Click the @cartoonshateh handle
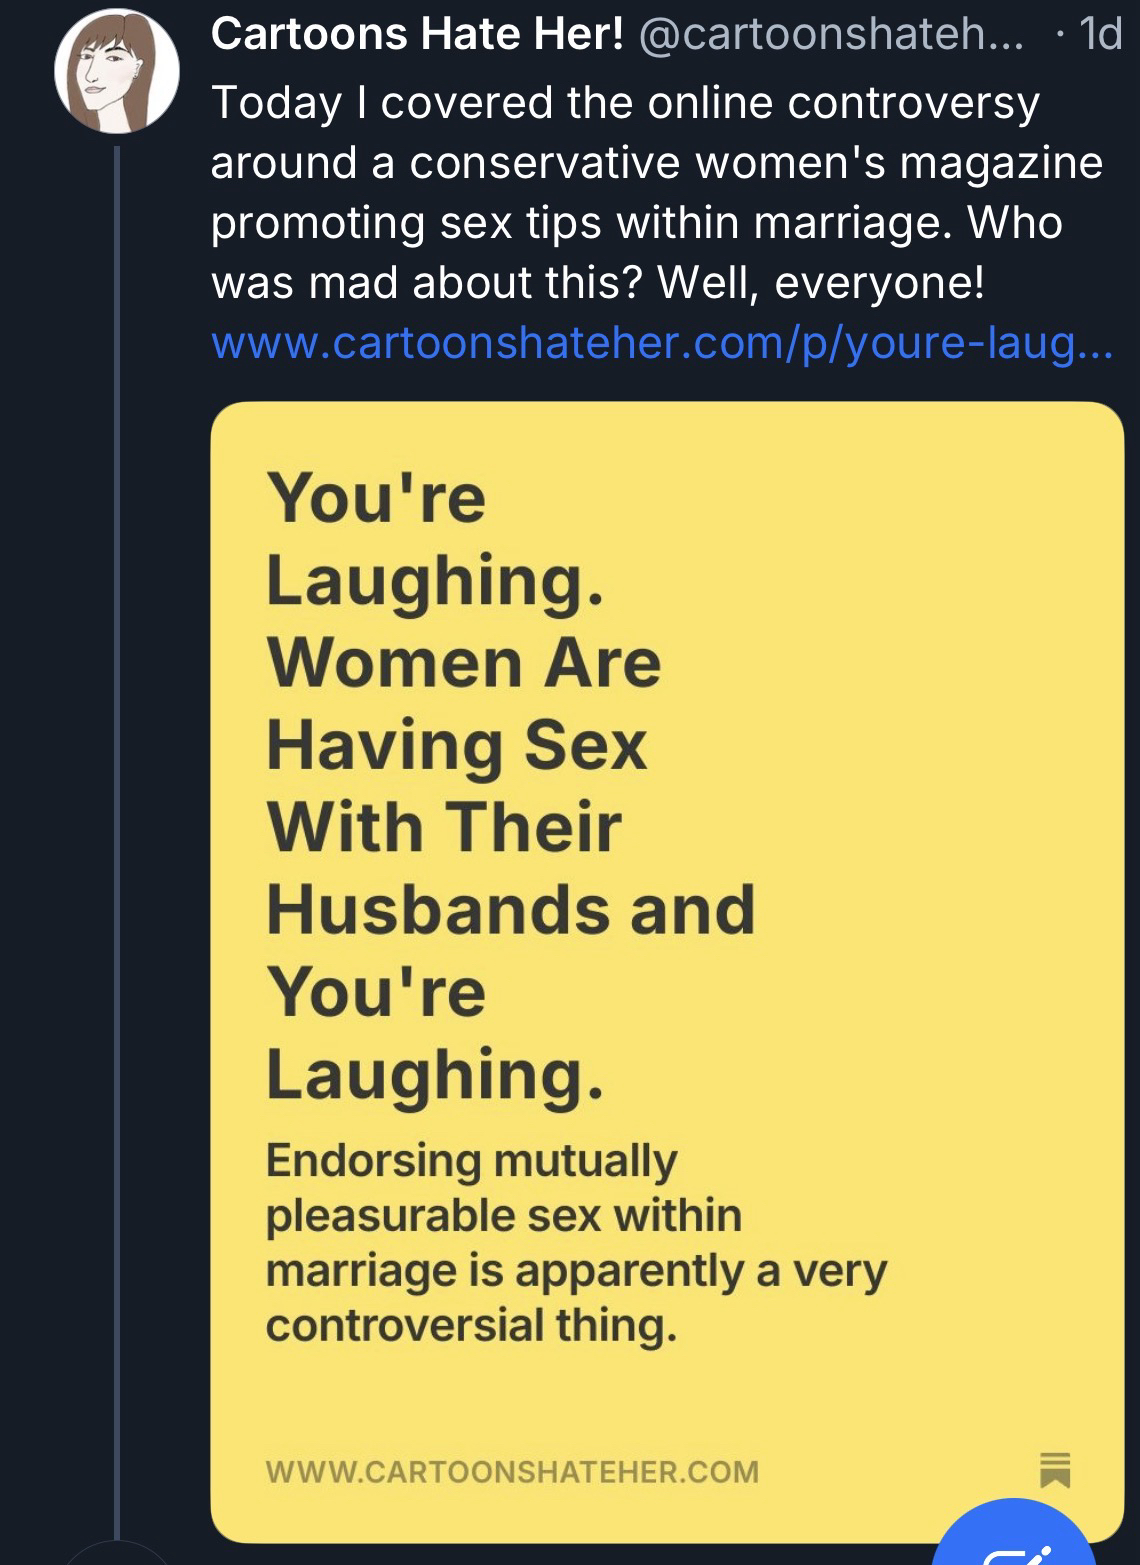The image size is (1140, 1565). tap(831, 35)
